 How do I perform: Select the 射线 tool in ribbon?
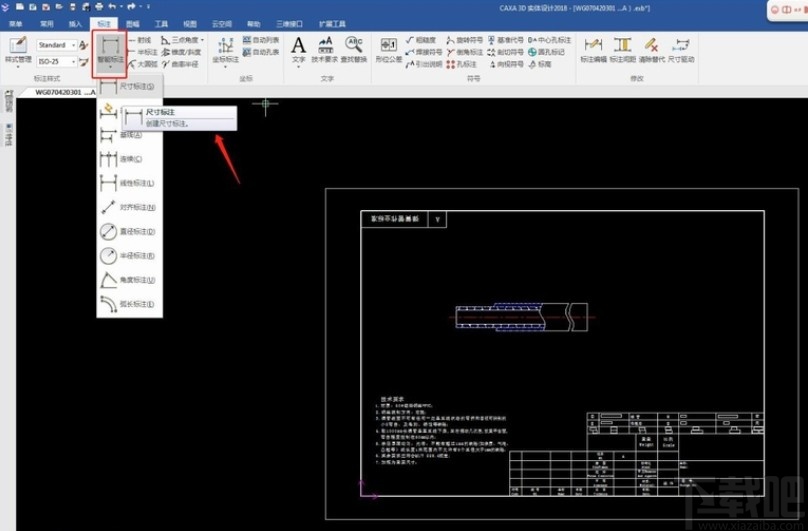140,40
